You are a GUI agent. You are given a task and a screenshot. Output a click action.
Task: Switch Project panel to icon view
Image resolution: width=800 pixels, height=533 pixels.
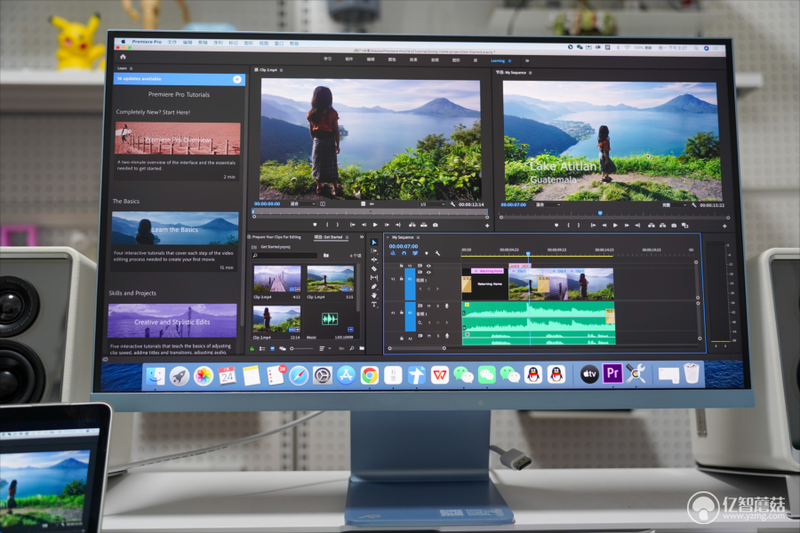click(272, 349)
